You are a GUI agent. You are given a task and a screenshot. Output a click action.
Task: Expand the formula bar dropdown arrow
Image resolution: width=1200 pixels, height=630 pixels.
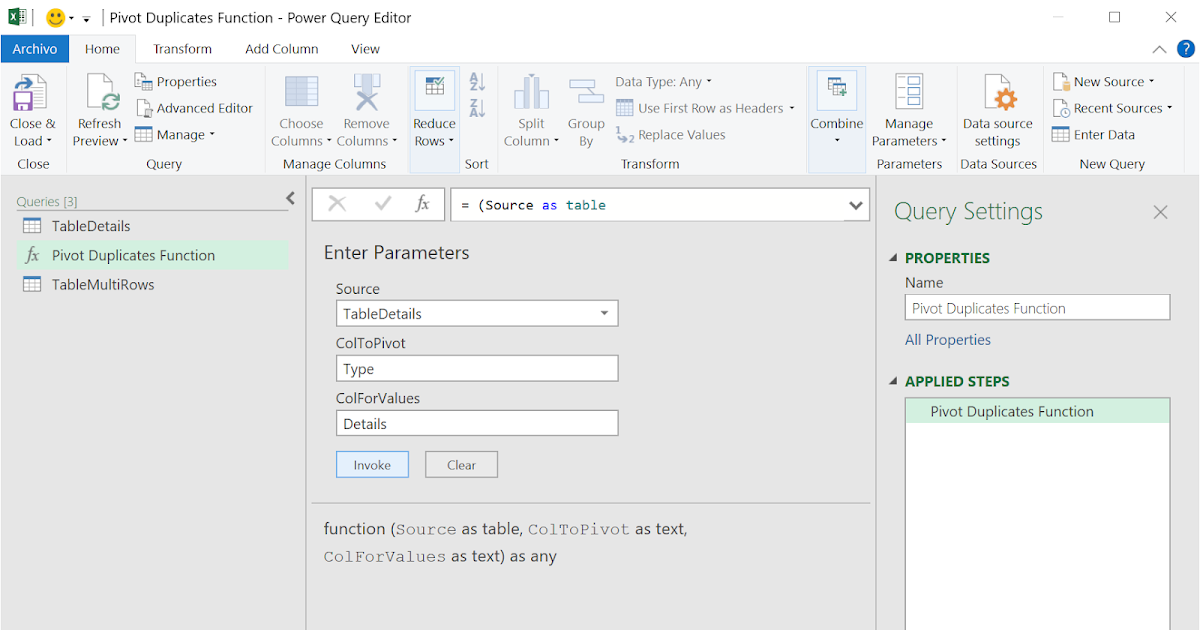[x=855, y=204]
